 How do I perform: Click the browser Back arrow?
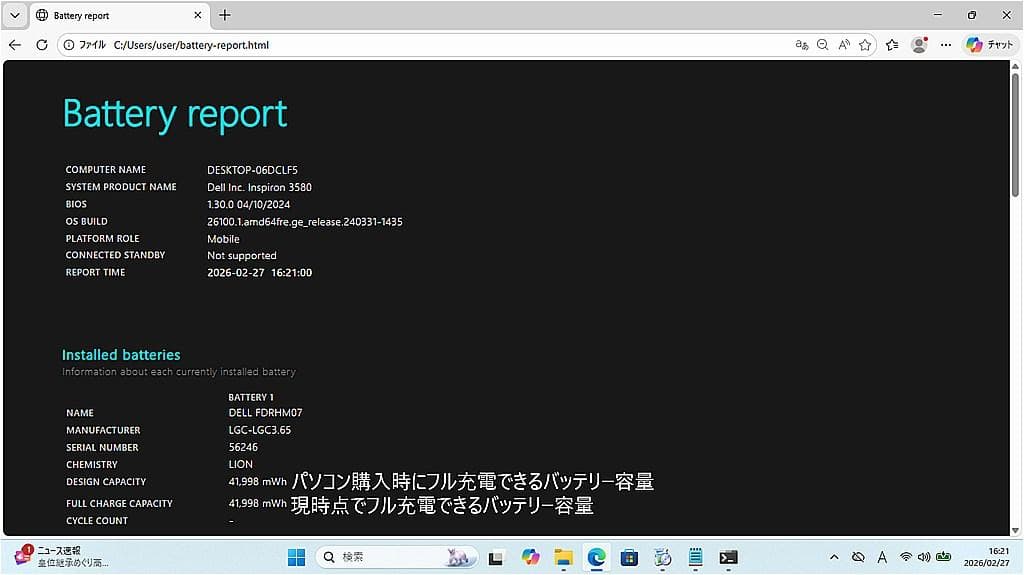[14, 45]
